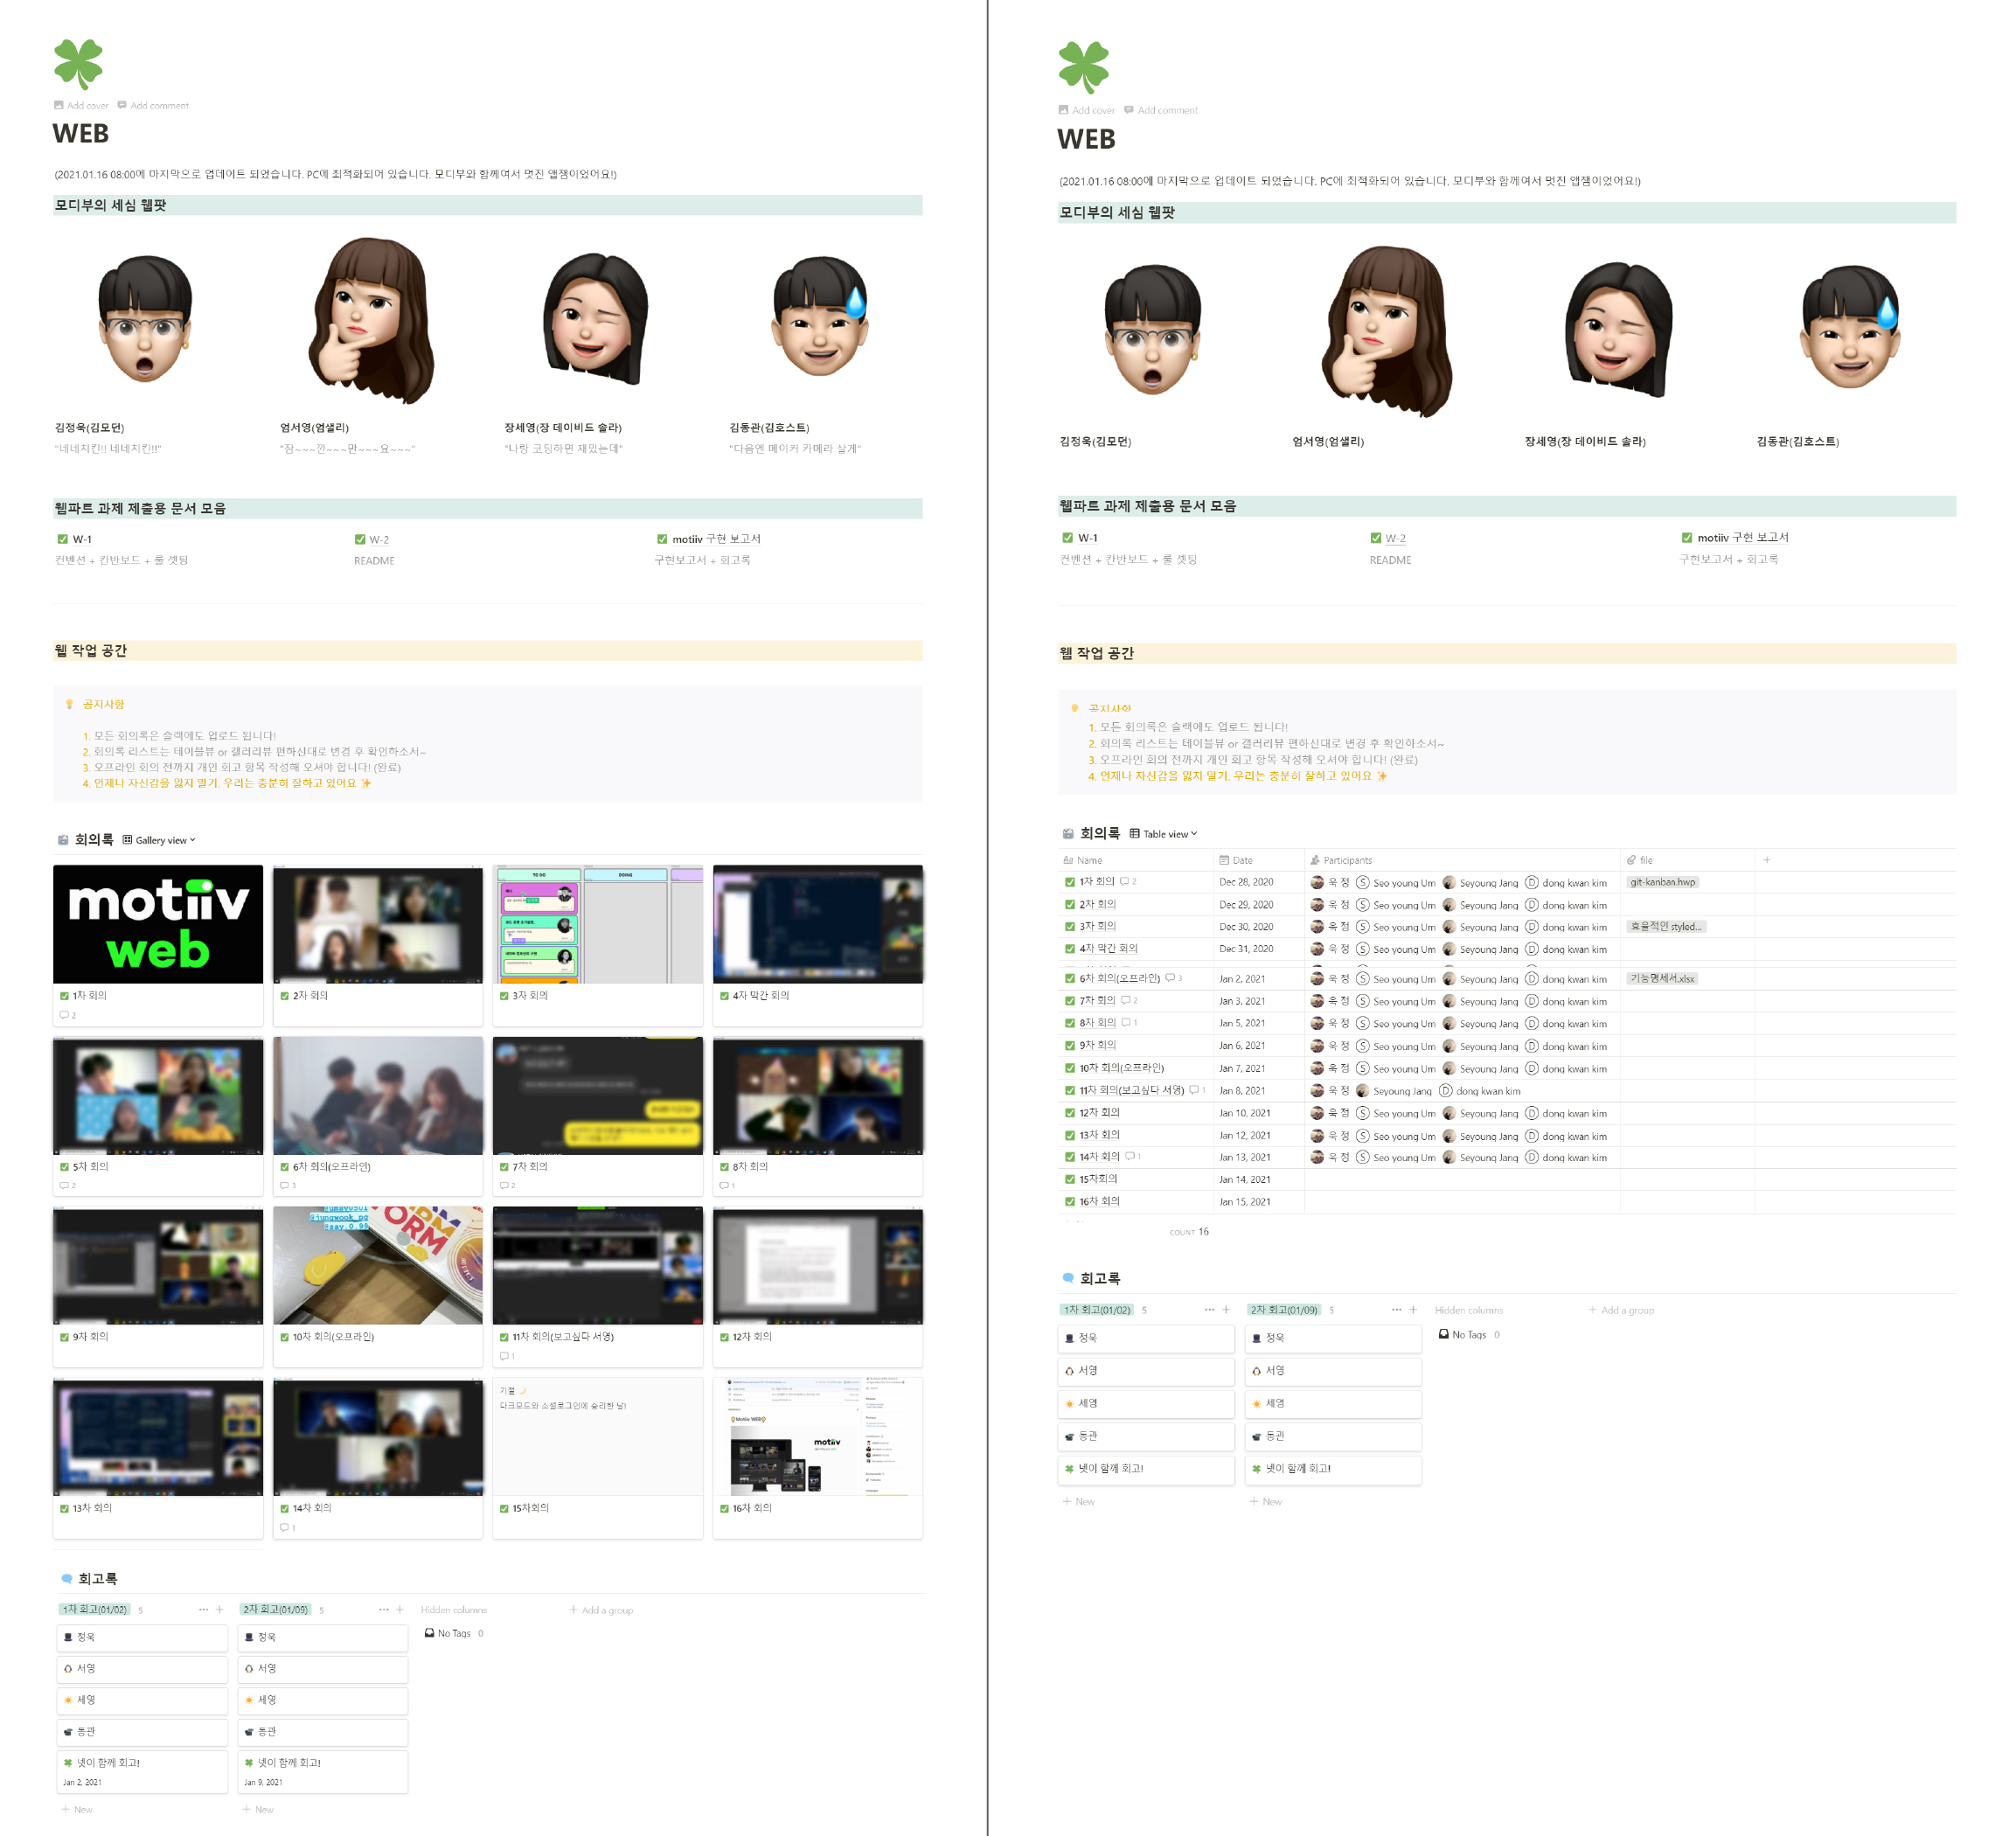This screenshot has height=1836, width=2016.
Task: Open options for 1차 회고(01/02) column, right page
Action: [x=1210, y=1310]
